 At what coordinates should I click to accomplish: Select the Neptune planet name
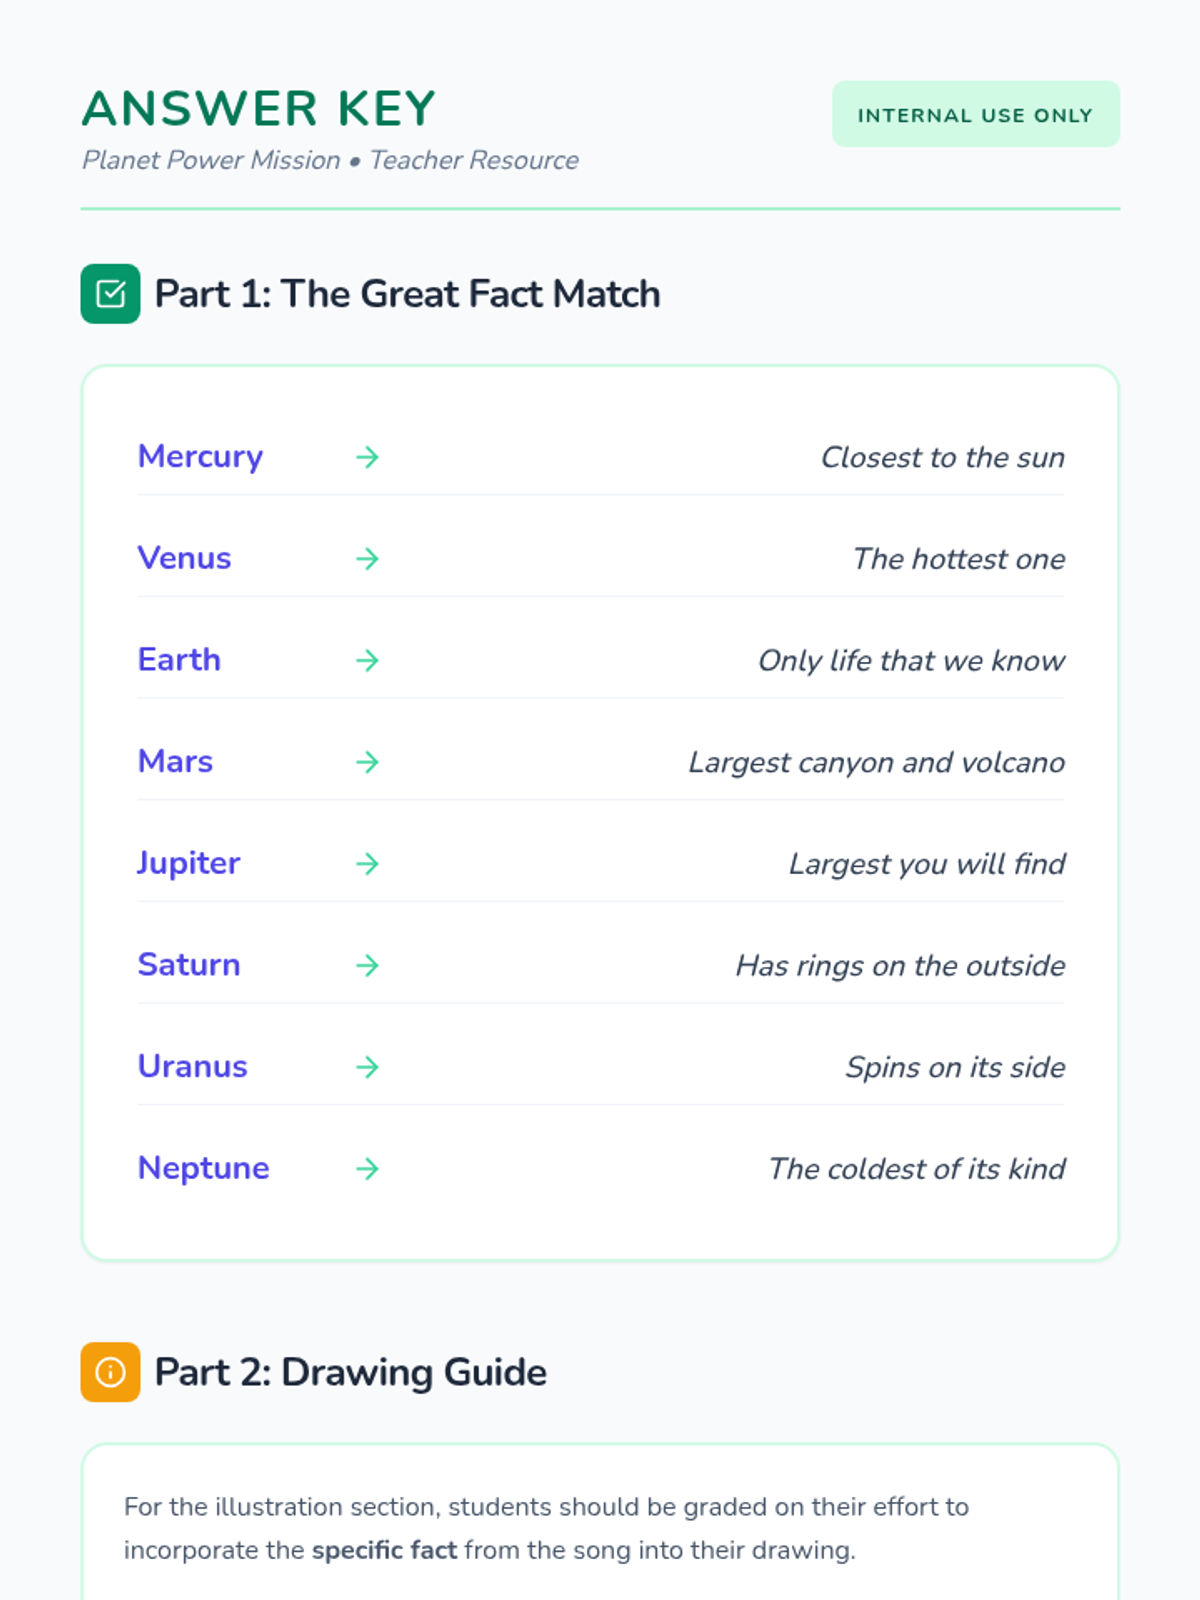(203, 1168)
